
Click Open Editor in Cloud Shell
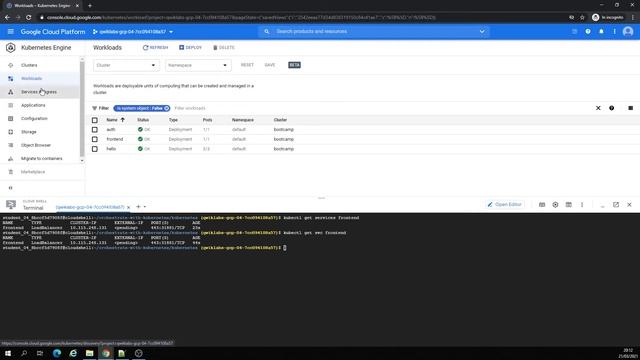pyautogui.click(x=505, y=204)
